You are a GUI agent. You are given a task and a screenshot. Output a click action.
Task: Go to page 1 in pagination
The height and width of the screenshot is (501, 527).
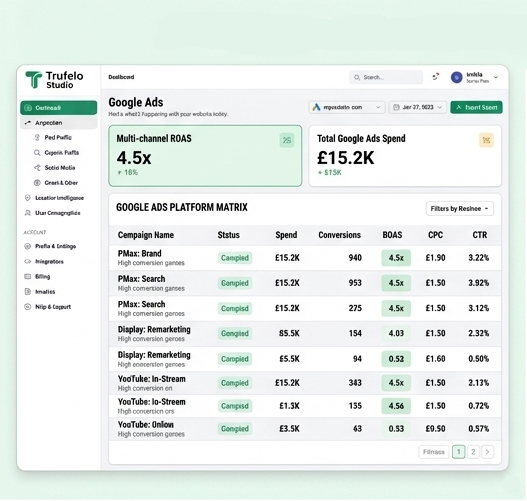pyautogui.click(x=459, y=452)
